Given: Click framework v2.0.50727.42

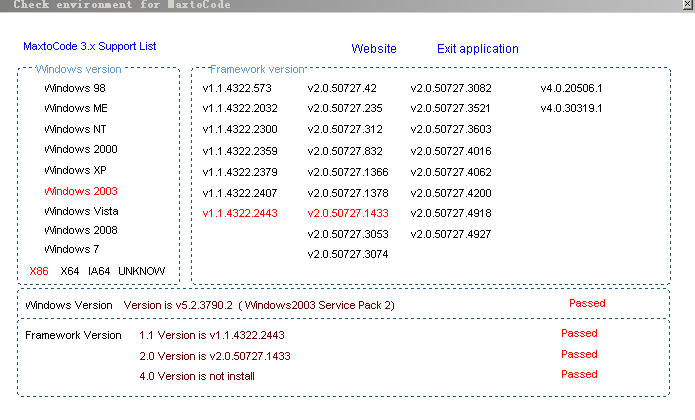Looking at the screenshot, I should point(342,88).
